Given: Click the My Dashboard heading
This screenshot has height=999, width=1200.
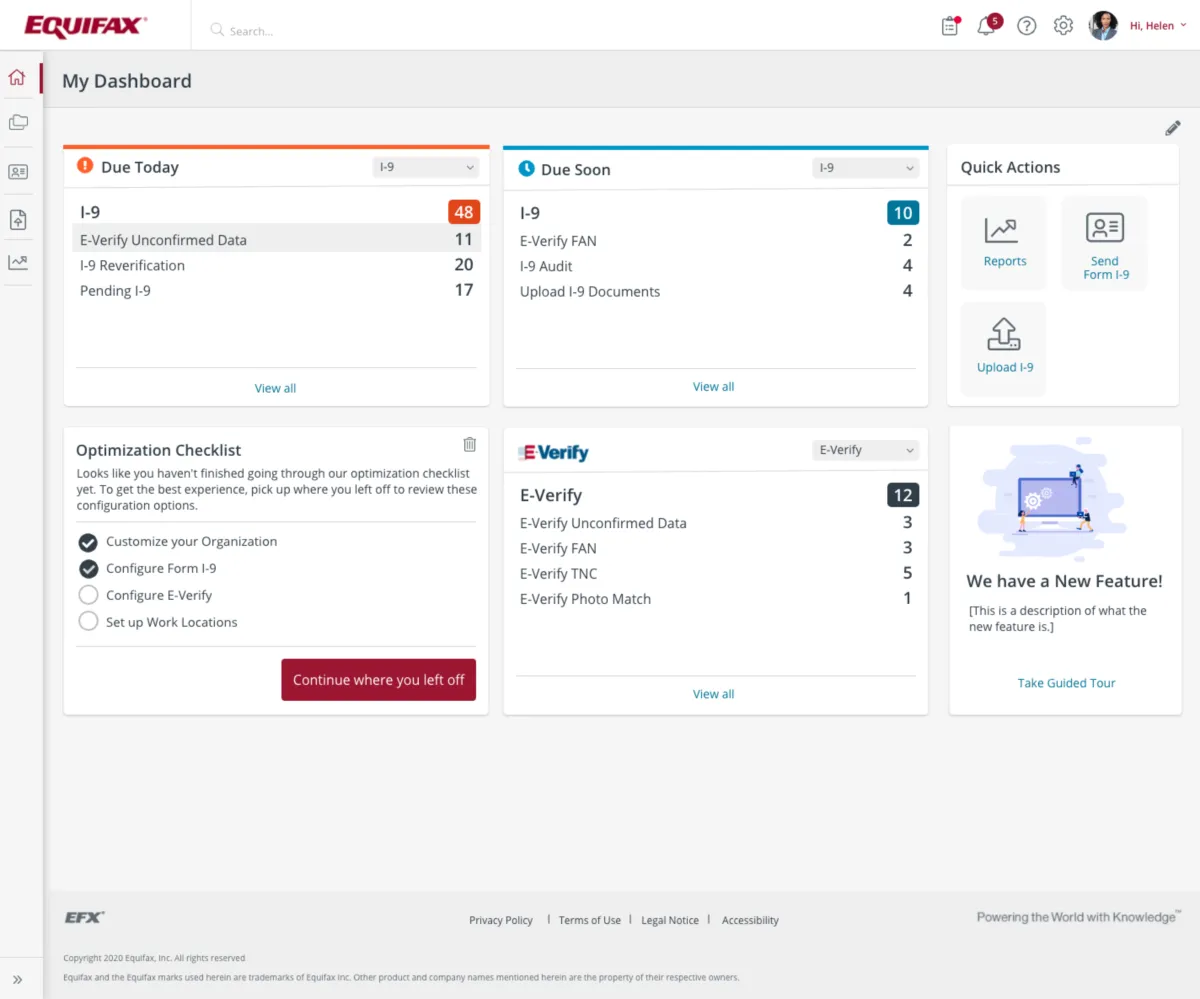Looking at the screenshot, I should [x=127, y=81].
